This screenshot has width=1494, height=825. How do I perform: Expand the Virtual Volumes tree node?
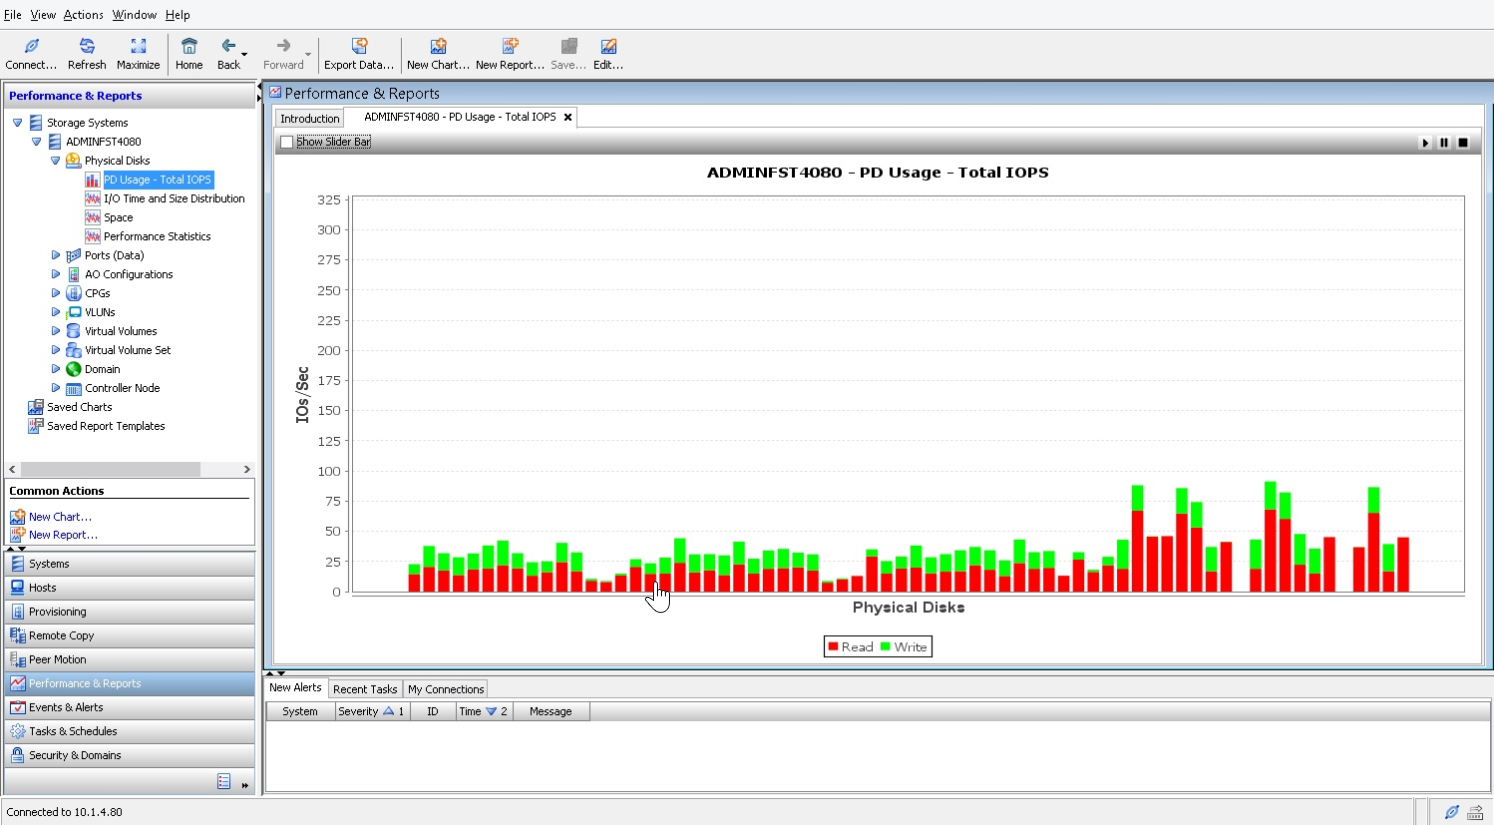[x=56, y=331]
